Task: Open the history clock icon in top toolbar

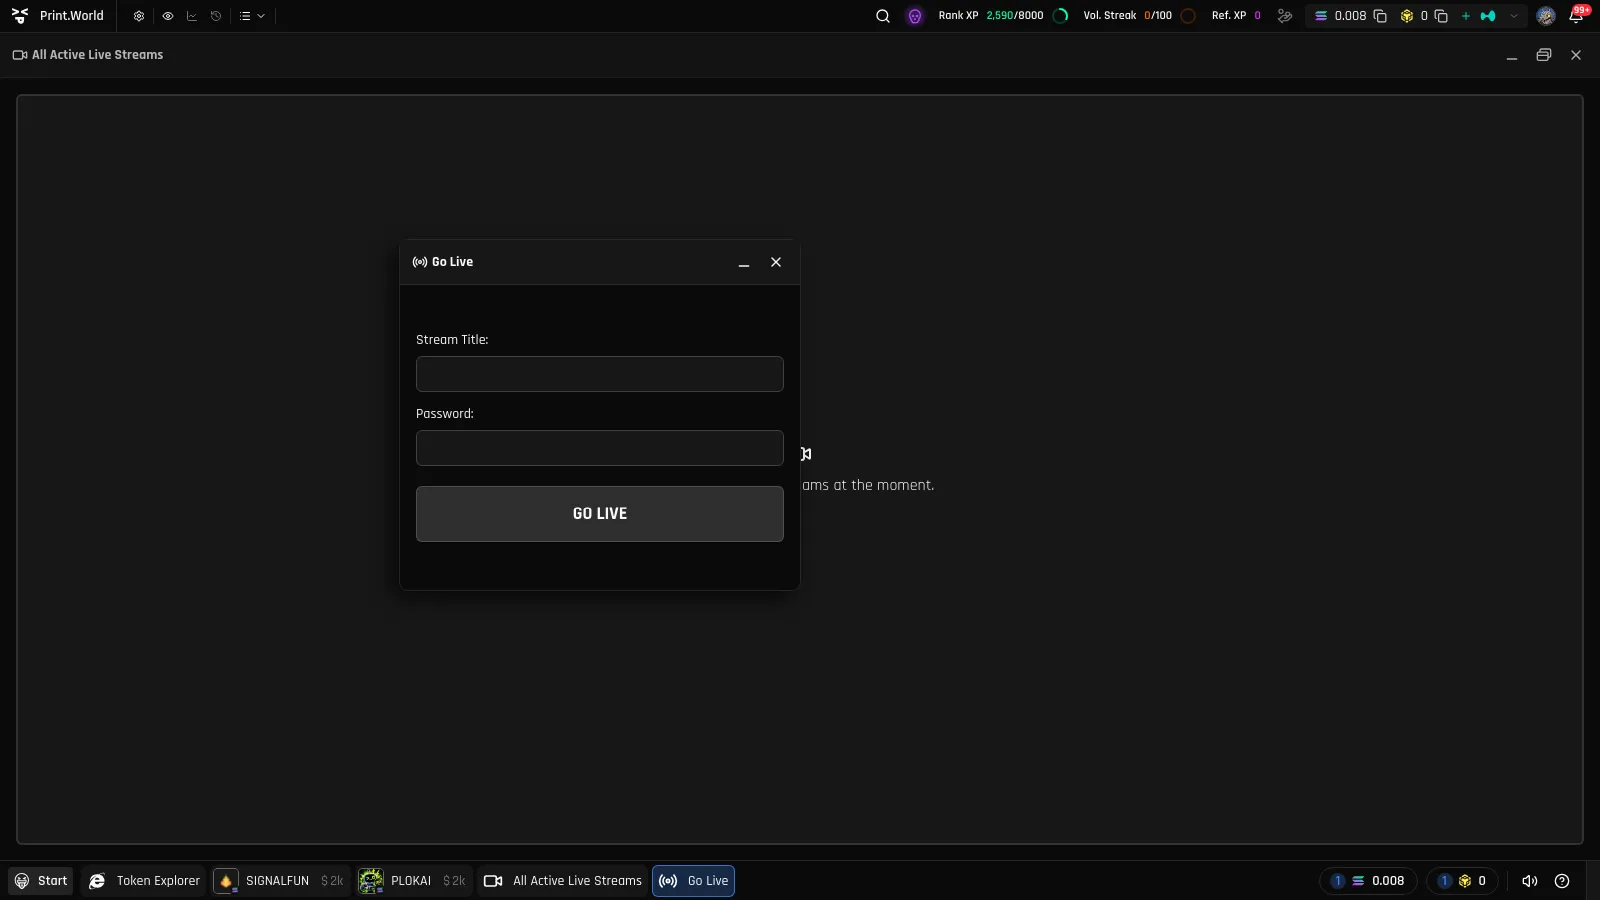Action: click(x=216, y=16)
